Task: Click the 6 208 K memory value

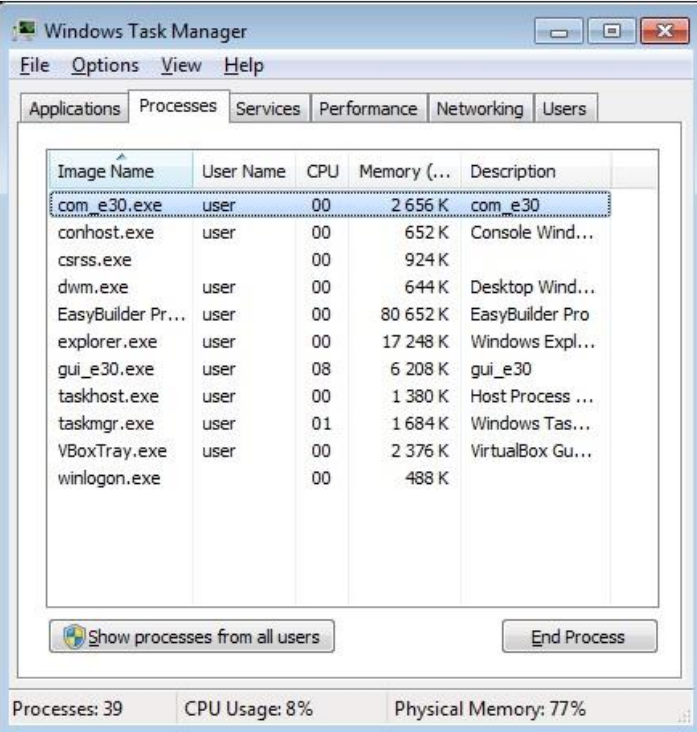Action: [419, 369]
